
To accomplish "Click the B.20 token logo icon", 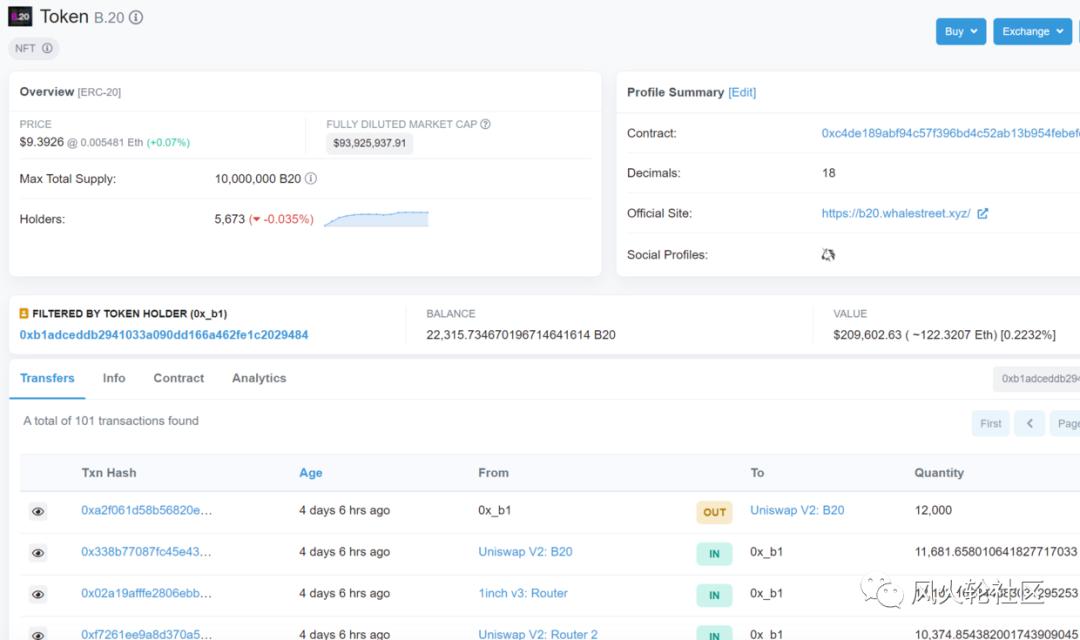I will tap(20, 17).
